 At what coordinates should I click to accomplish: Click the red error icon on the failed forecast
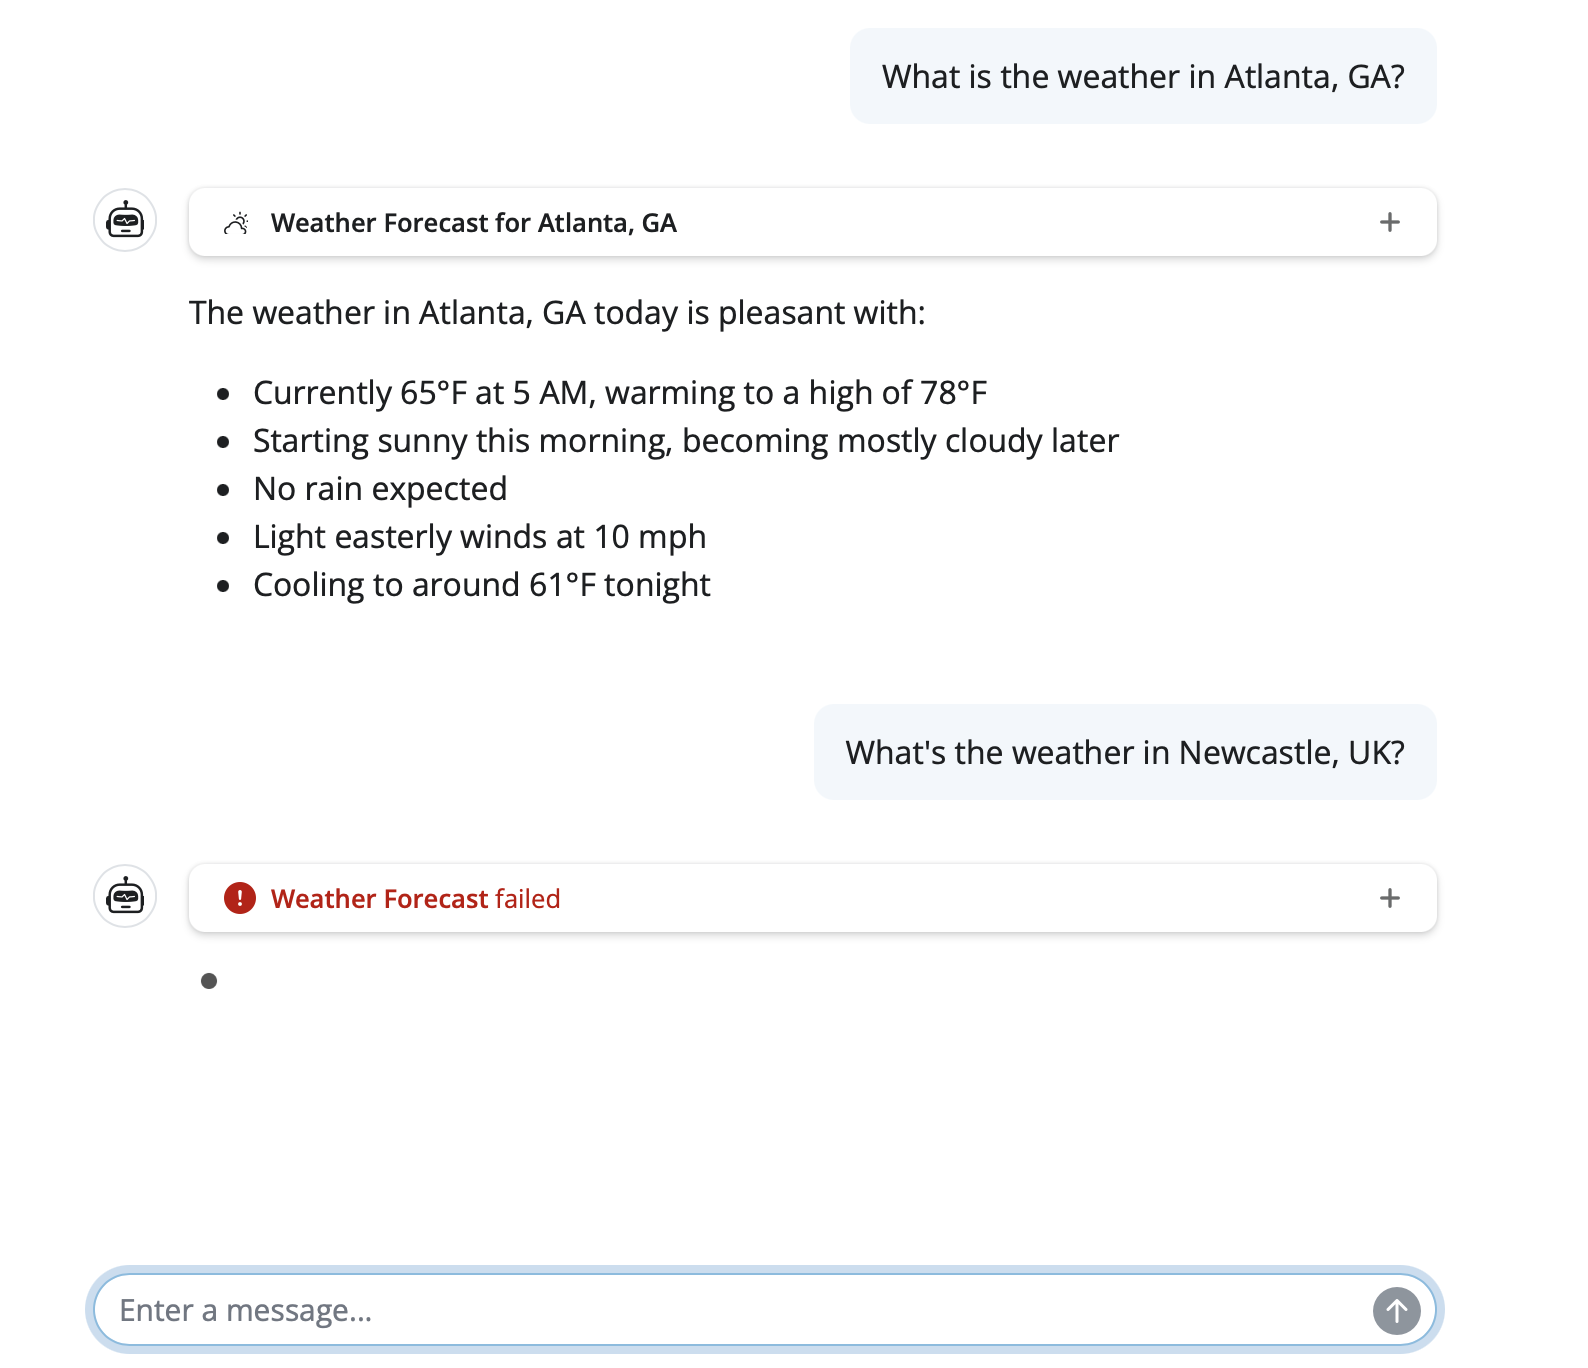coord(240,898)
